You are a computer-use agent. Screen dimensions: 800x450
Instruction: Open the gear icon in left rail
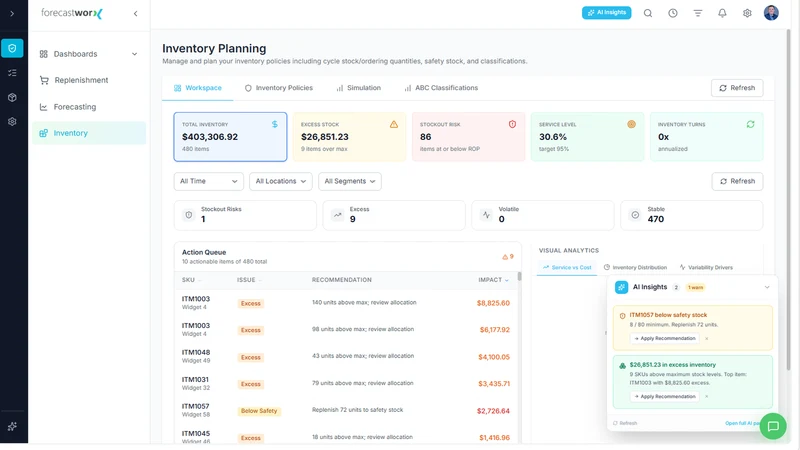click(12, 121)
